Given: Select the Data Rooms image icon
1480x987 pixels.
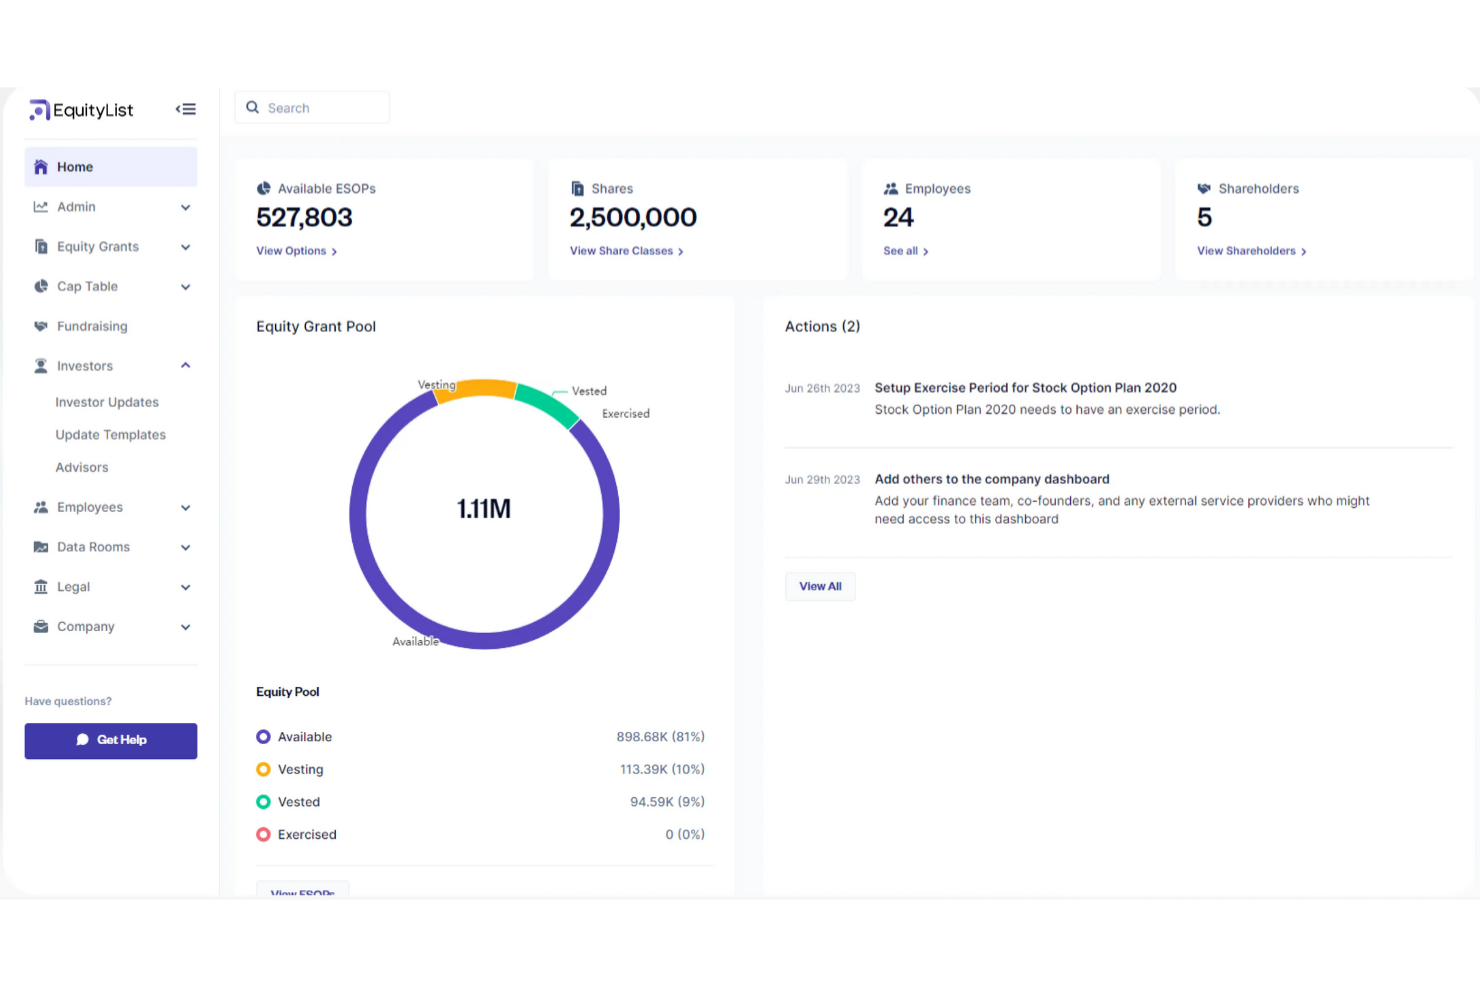Looking at the screenshot, I should click(x=41, y=547).
